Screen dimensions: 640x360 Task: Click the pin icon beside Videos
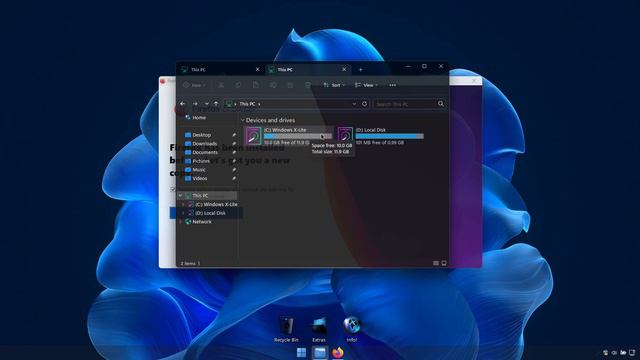pos(234,178)
